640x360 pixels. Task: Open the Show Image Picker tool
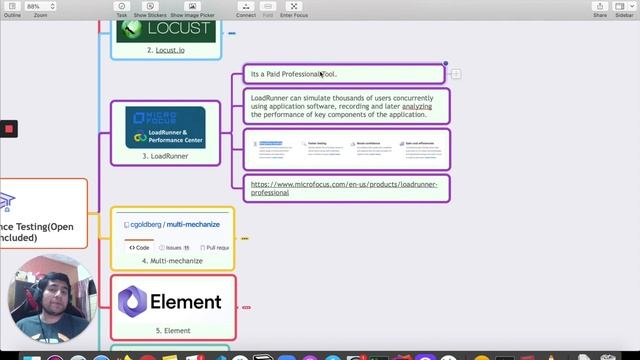point(192,6)
